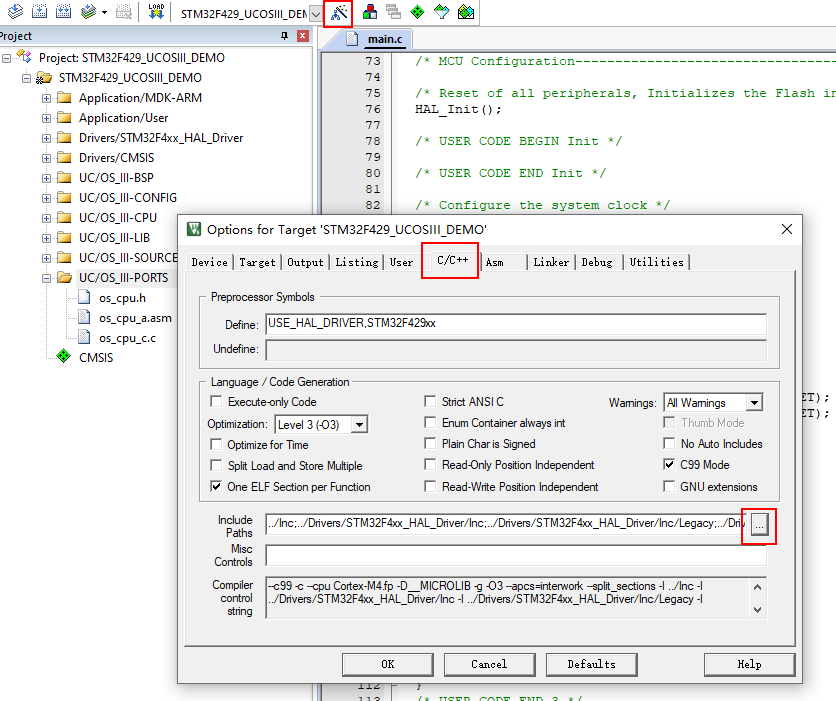Viewport: 836px width, 701px height.
Task: Click the Translate toolbar icon
Action: 15,11
